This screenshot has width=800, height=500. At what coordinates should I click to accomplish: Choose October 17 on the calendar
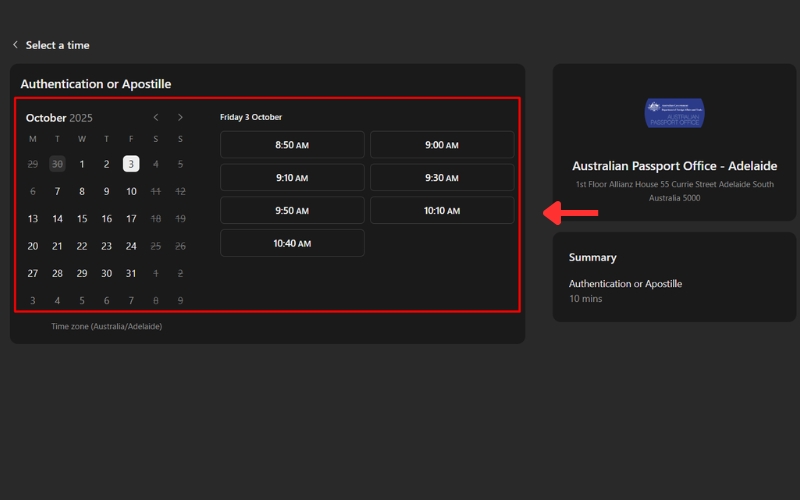coord(131,219)
